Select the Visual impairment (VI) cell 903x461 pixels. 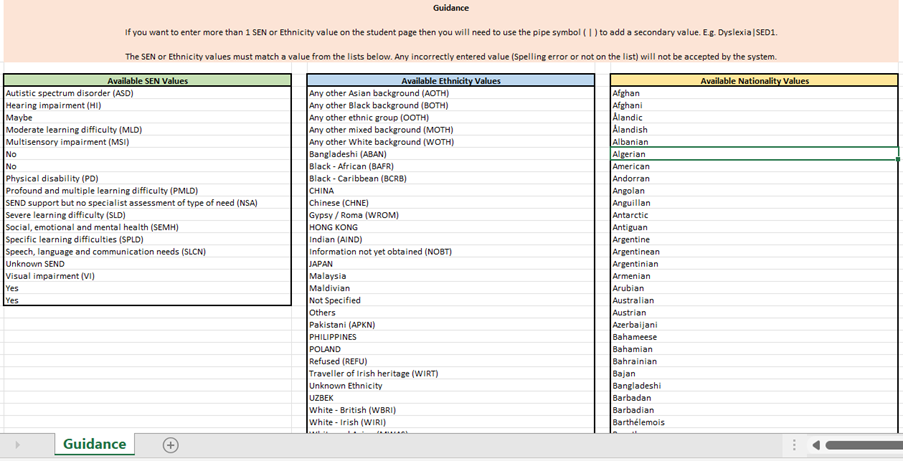(x=147, y=276)
